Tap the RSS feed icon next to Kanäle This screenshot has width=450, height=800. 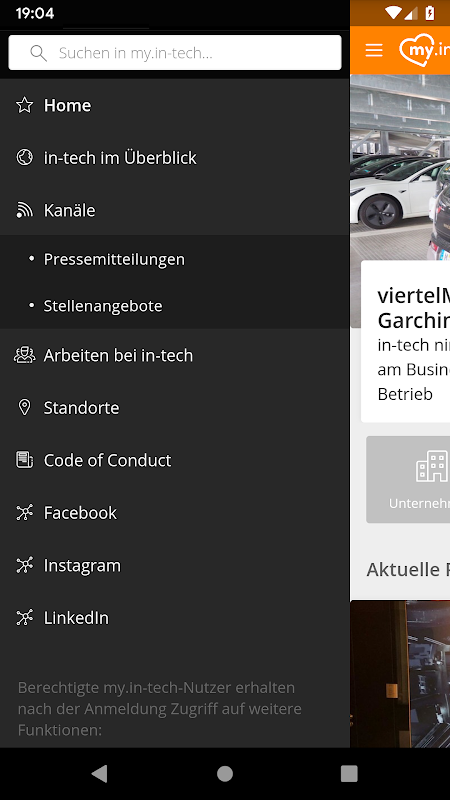(x=24, y=210)
